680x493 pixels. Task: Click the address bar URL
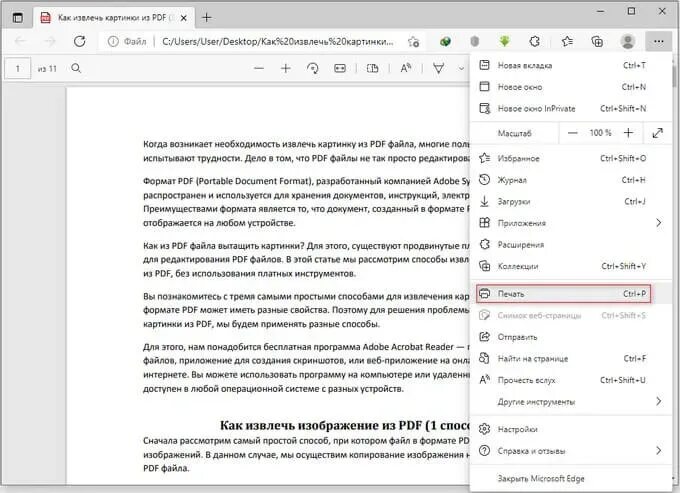278,42
